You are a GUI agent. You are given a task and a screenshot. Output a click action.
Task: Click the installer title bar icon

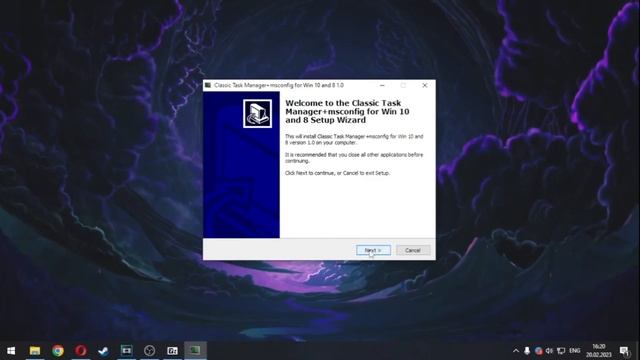(208, 85)
